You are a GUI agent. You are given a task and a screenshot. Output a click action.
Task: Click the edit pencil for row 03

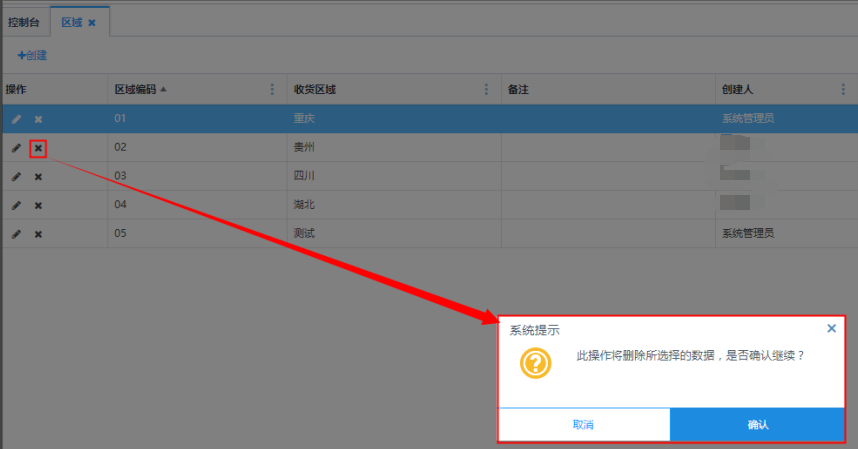click(16, 177)
